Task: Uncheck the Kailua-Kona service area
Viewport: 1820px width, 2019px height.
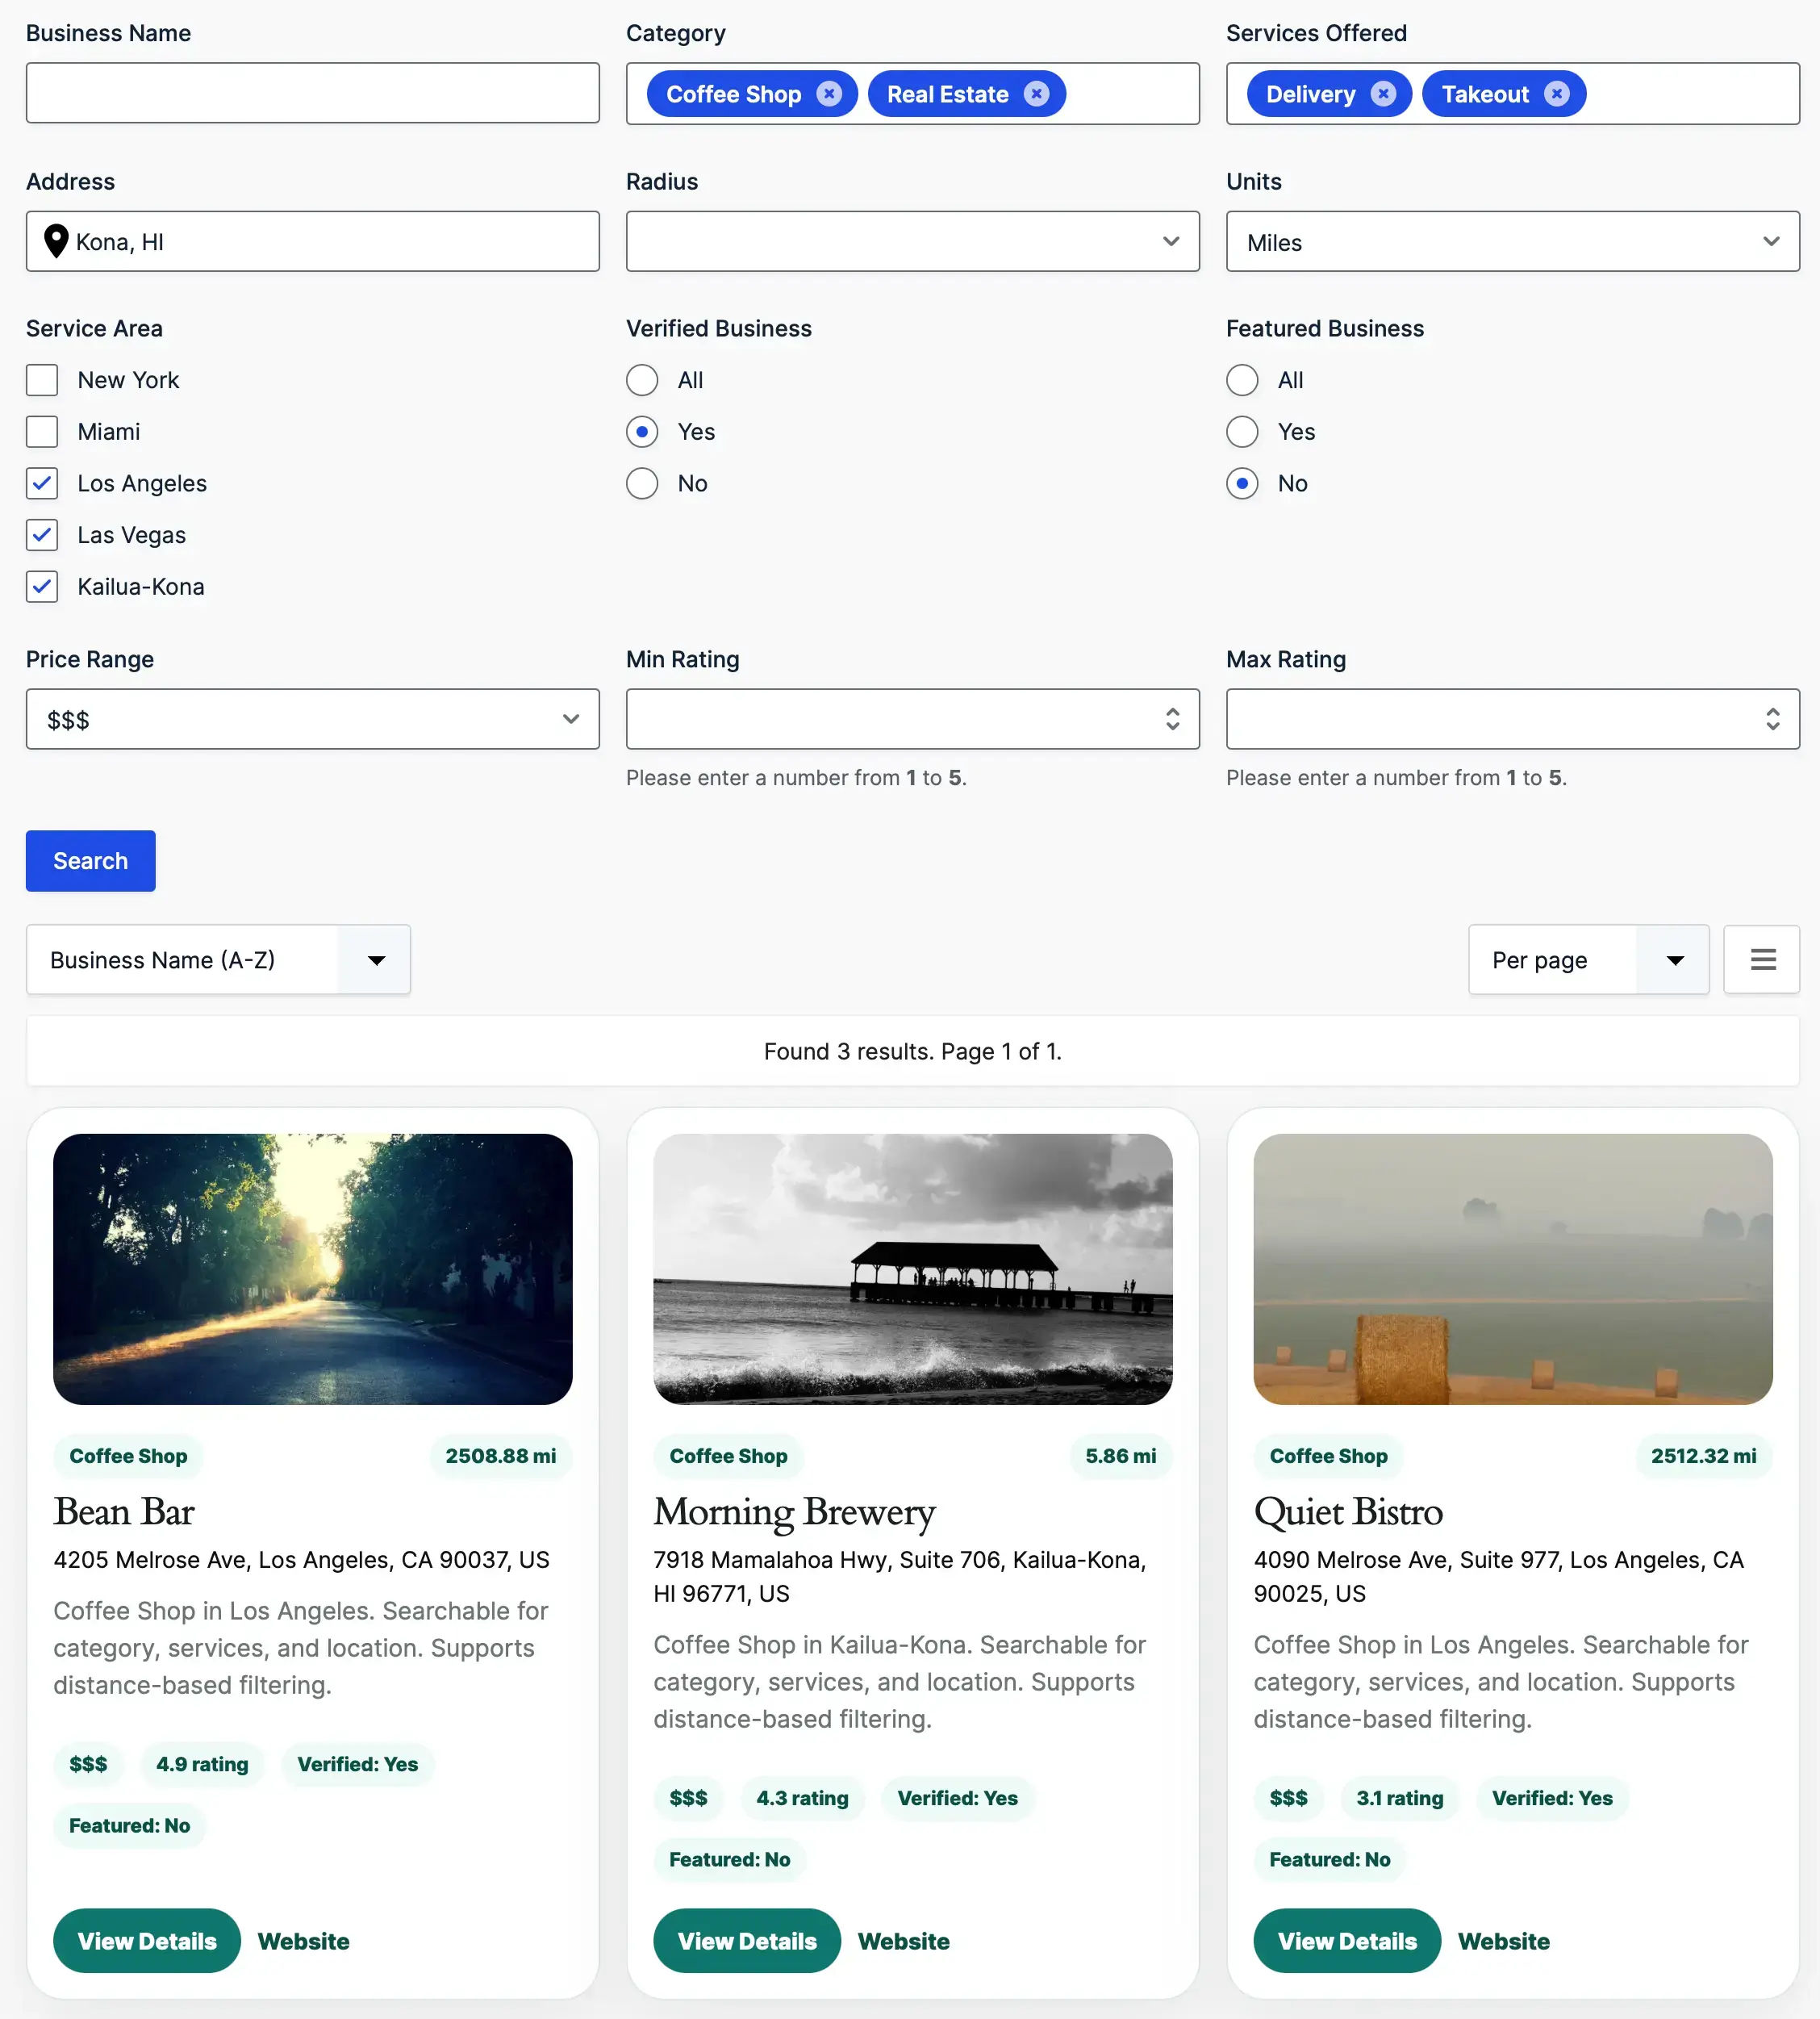Action: tap(42, 587)
